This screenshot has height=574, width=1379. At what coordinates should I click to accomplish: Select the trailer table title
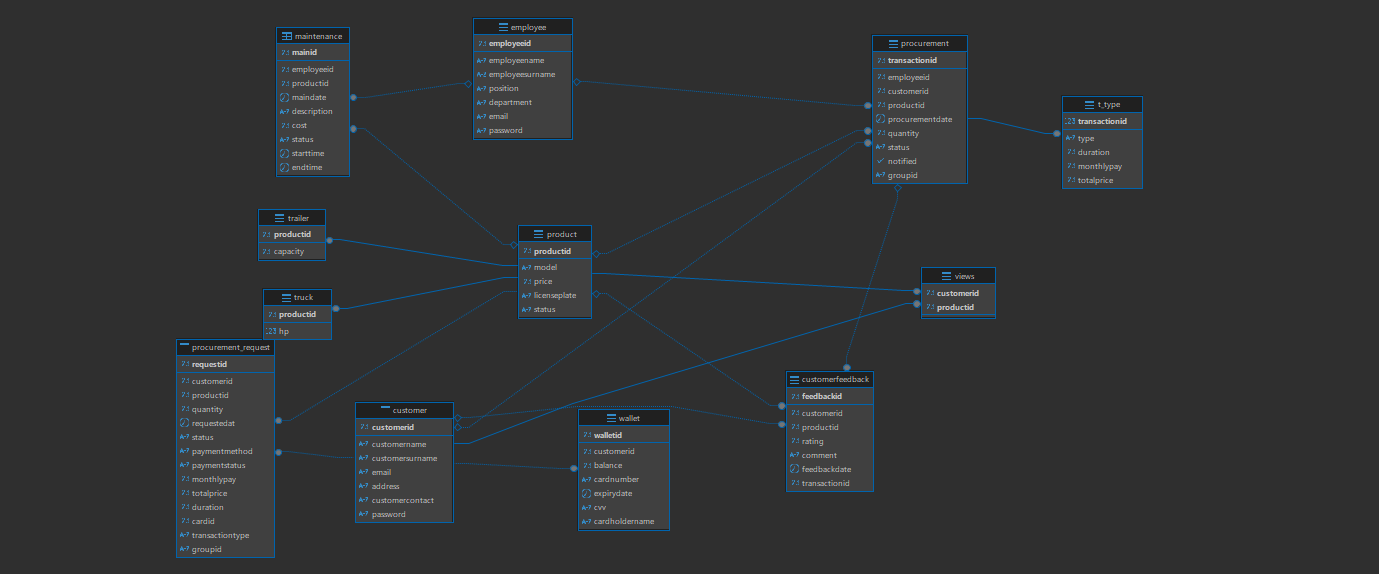(x=298, y=218)
